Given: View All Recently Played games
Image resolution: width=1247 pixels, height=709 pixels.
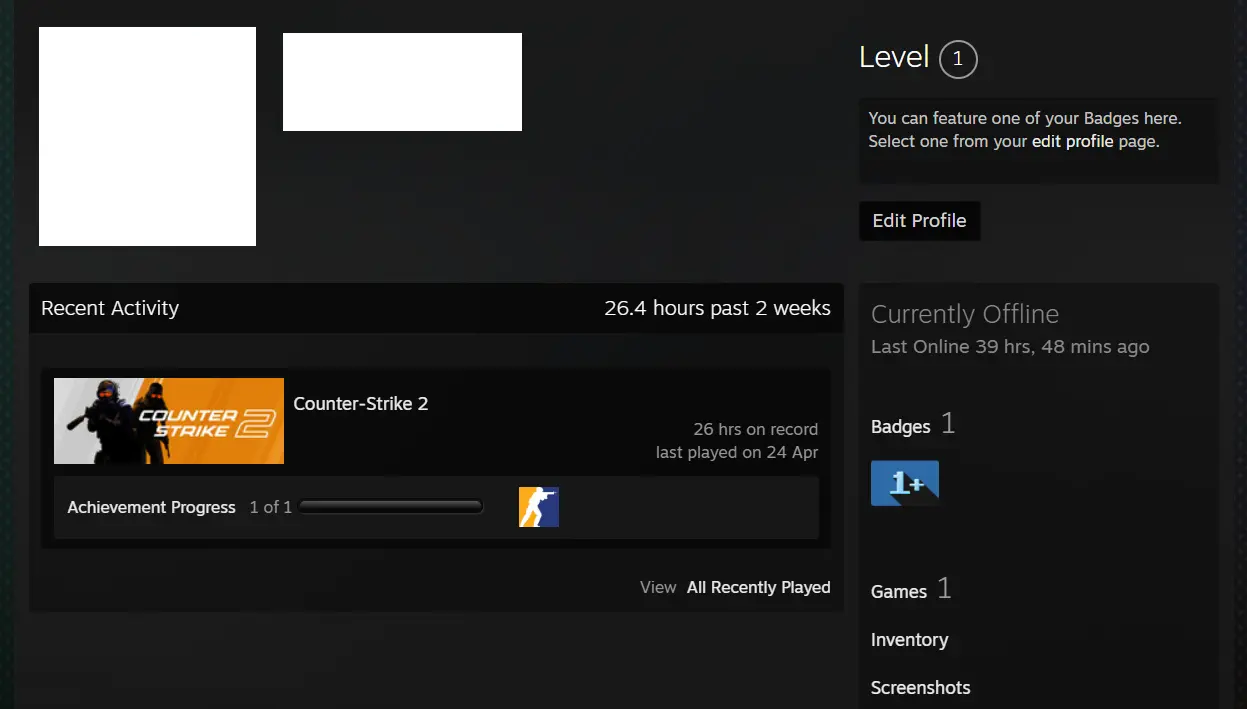Looking at the screenshot, I should [758, 588].
